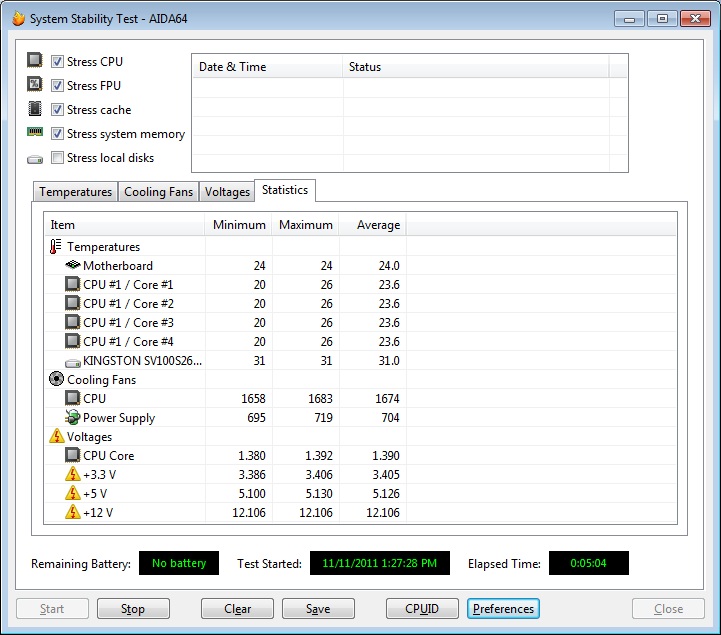Click the chip icon for CPU #1 / Core #4
The height and width of the screenshot is (635, 721).
tap(72, 341)
